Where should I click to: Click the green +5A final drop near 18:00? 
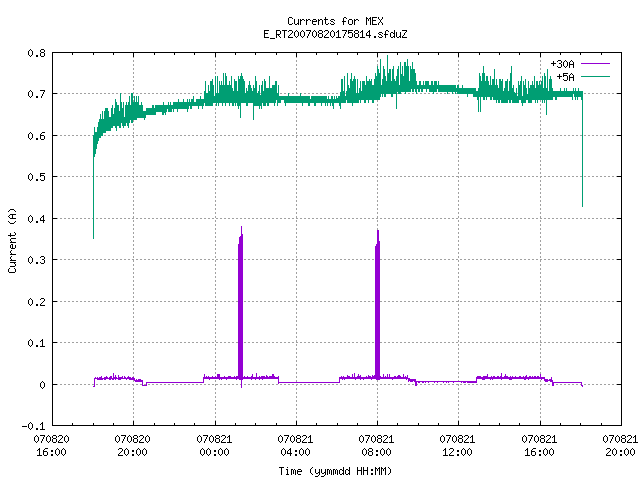pyautogui.click(x=582, y=151)
